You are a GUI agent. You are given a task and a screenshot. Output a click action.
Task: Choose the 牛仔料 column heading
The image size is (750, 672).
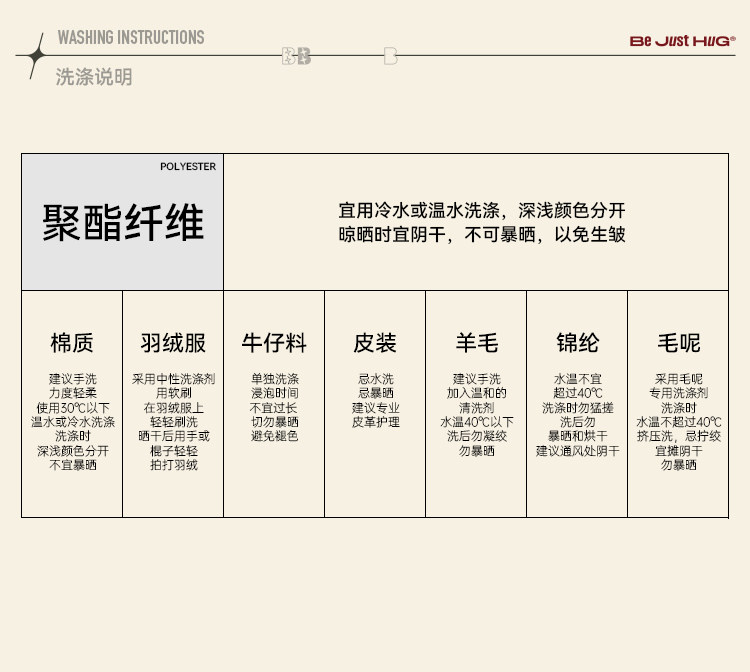(274, 343)
